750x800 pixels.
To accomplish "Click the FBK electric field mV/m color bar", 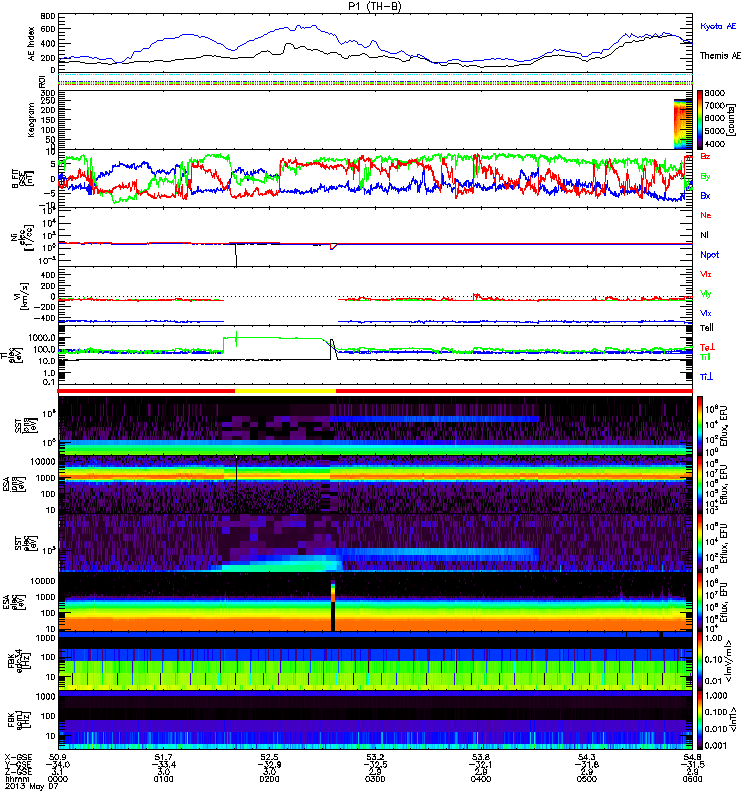I will click(x=700, y=661).
